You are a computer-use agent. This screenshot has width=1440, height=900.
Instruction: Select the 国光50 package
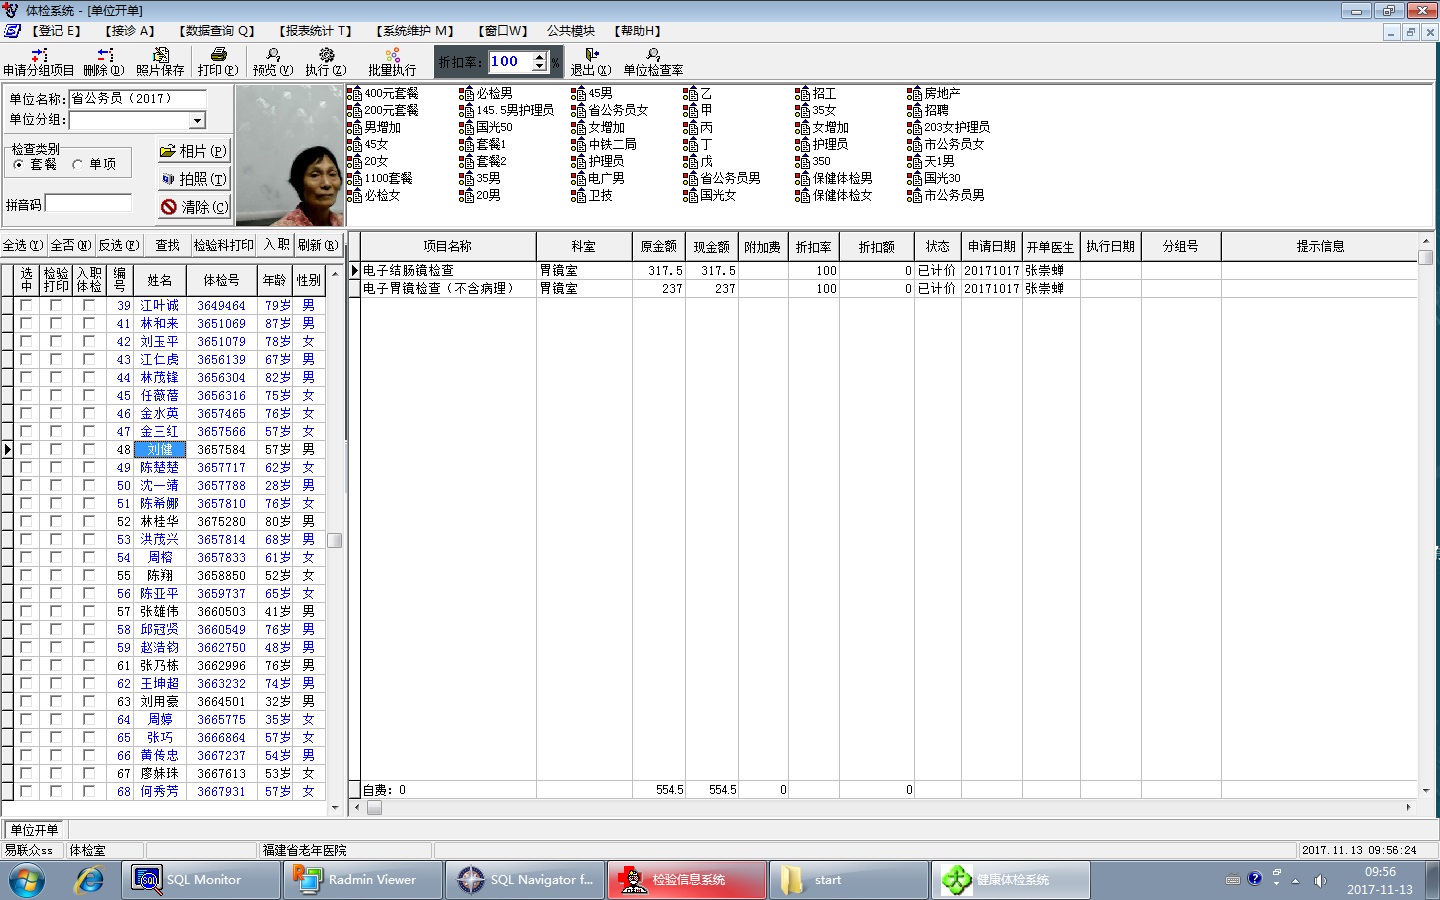point(486,128)
